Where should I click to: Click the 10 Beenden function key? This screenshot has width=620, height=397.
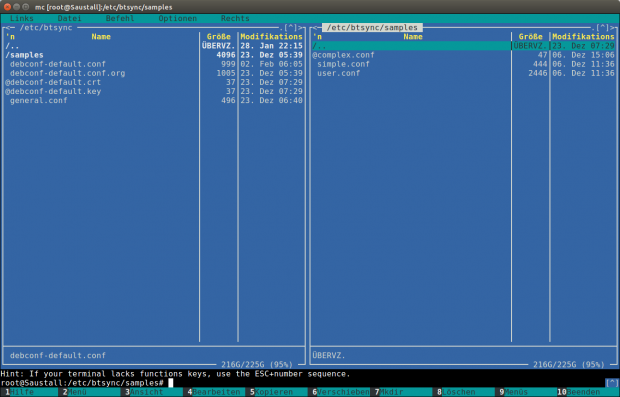tap(588, 392)
